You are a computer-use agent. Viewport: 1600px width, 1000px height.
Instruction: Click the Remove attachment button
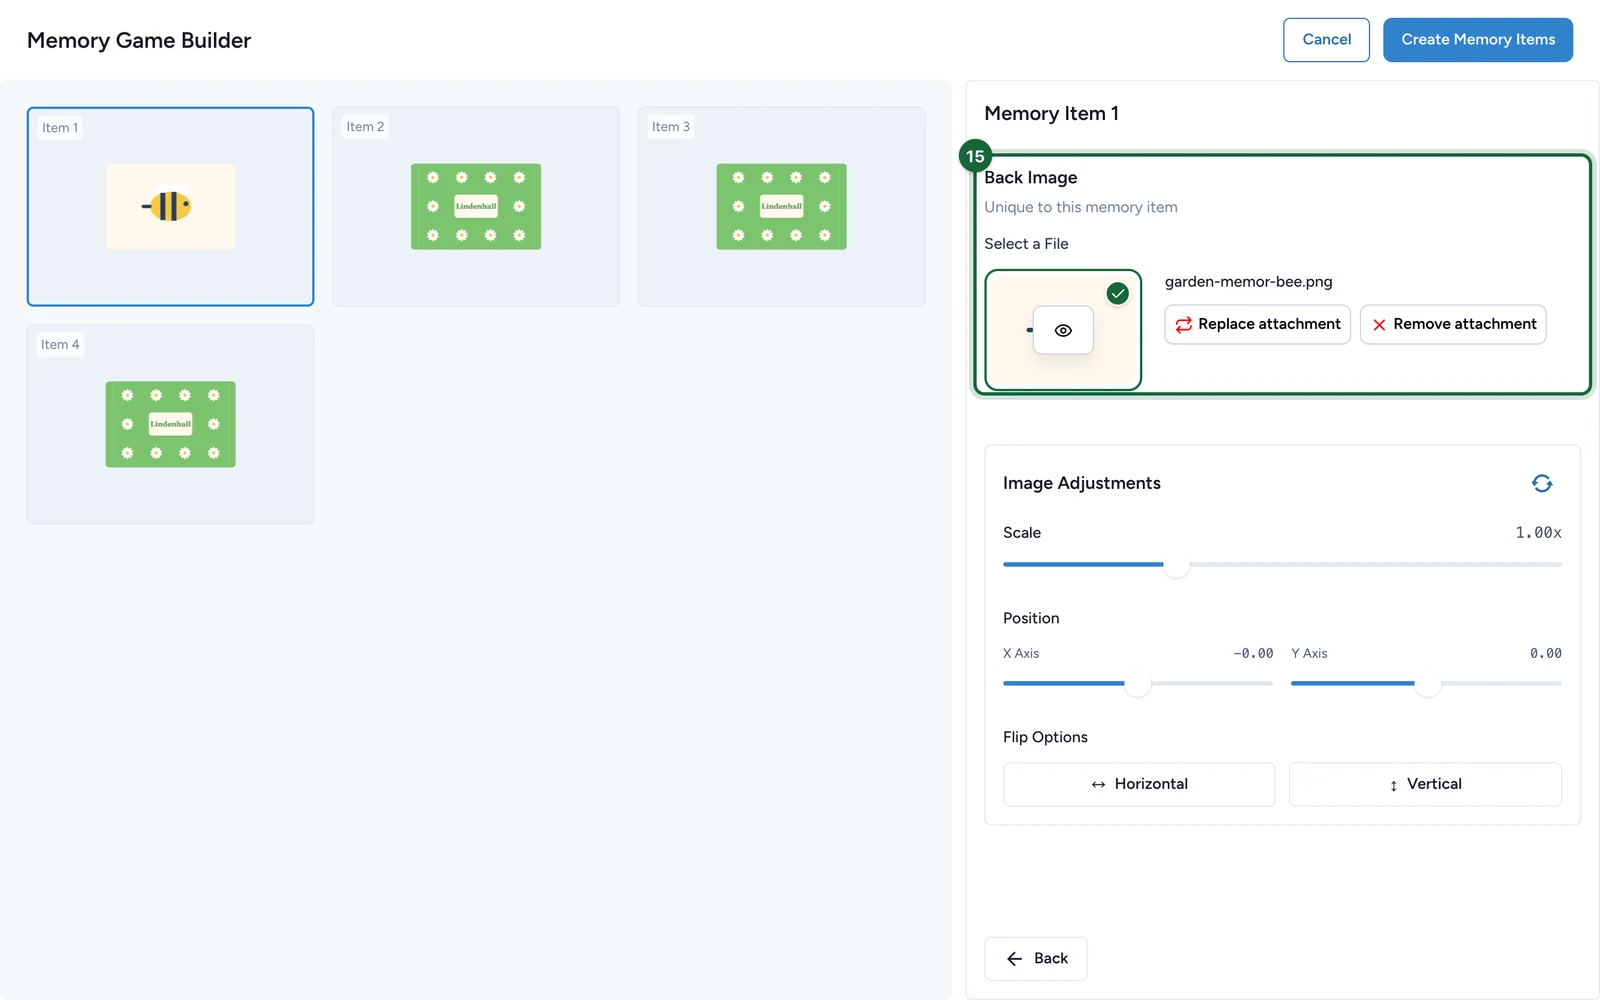pyautogui.click(x=1453, y=324)
